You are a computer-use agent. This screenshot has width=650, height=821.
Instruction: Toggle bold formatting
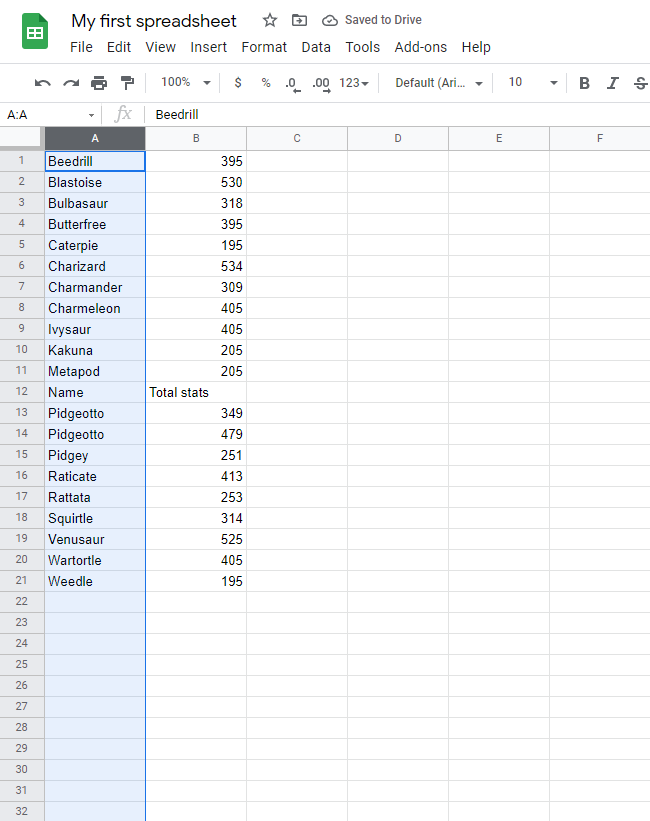(x=585, y=83)
